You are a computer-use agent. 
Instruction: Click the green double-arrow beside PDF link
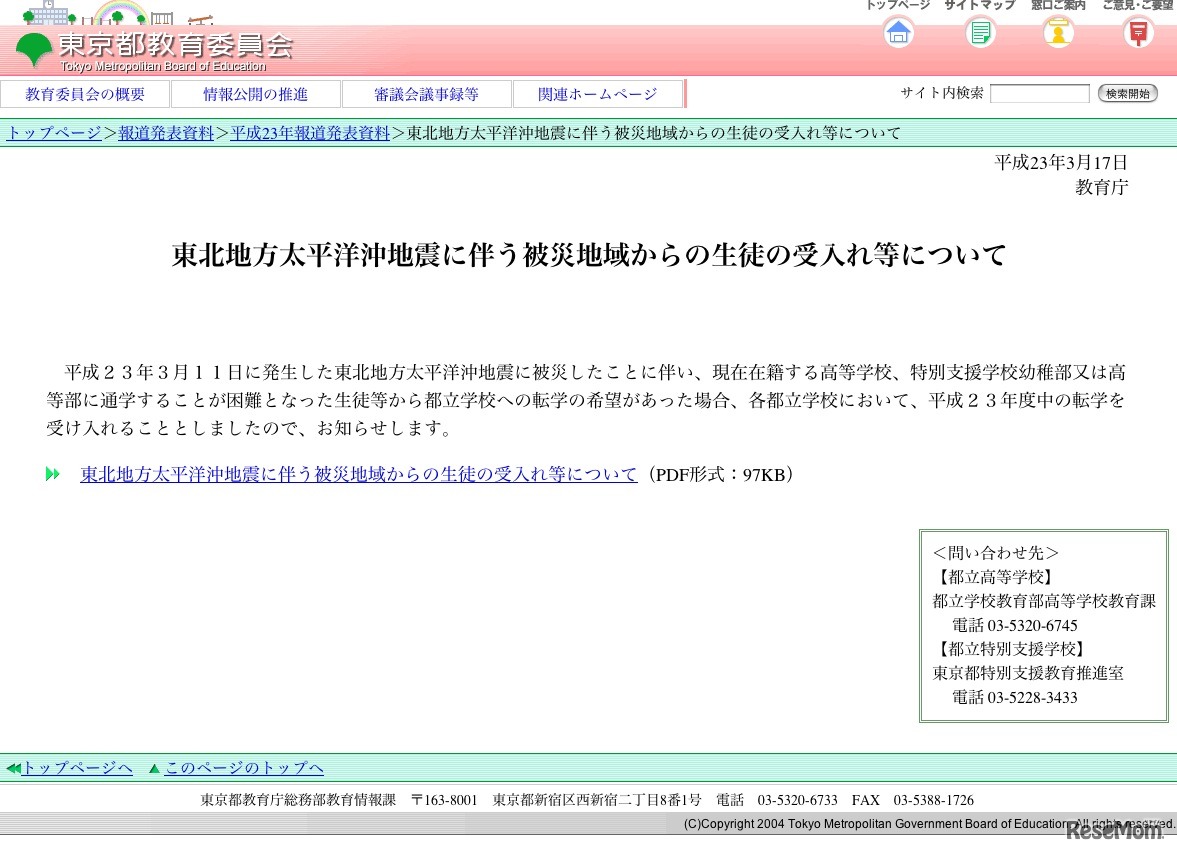tap(53, 474)
